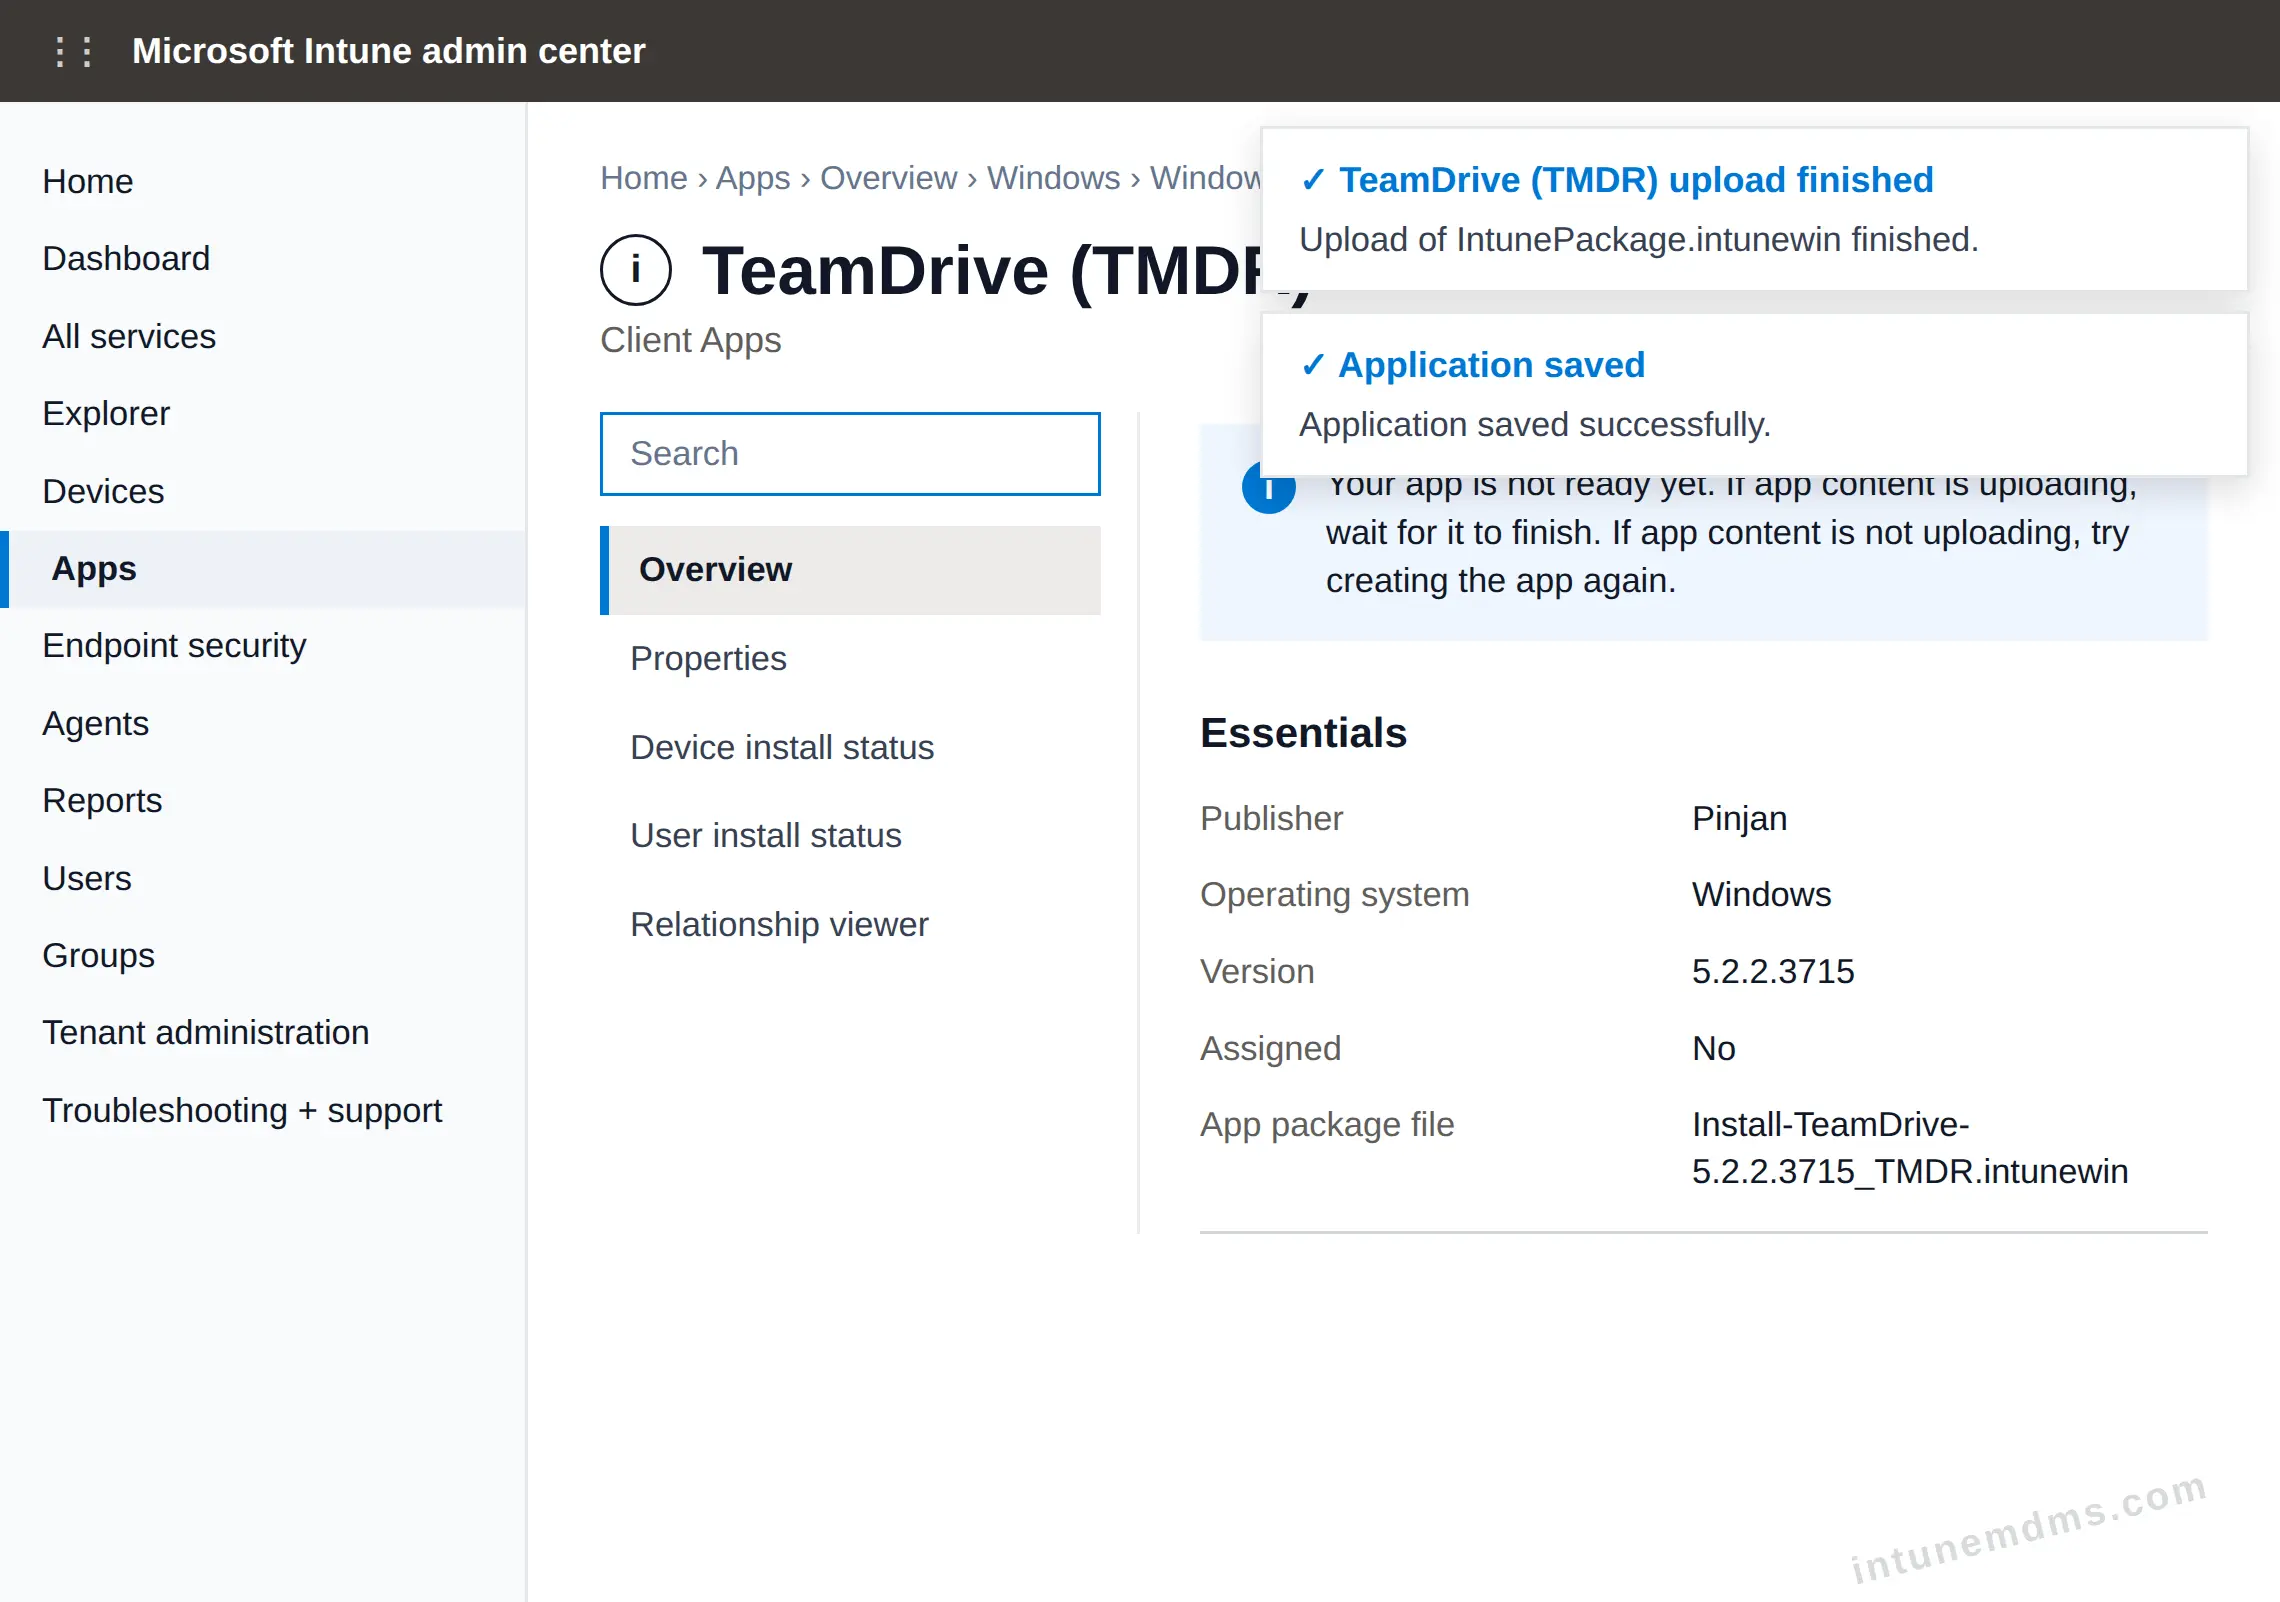
Task: Click the 'app is not ready yet' notice text
Action: click(x=1731, y=534)
